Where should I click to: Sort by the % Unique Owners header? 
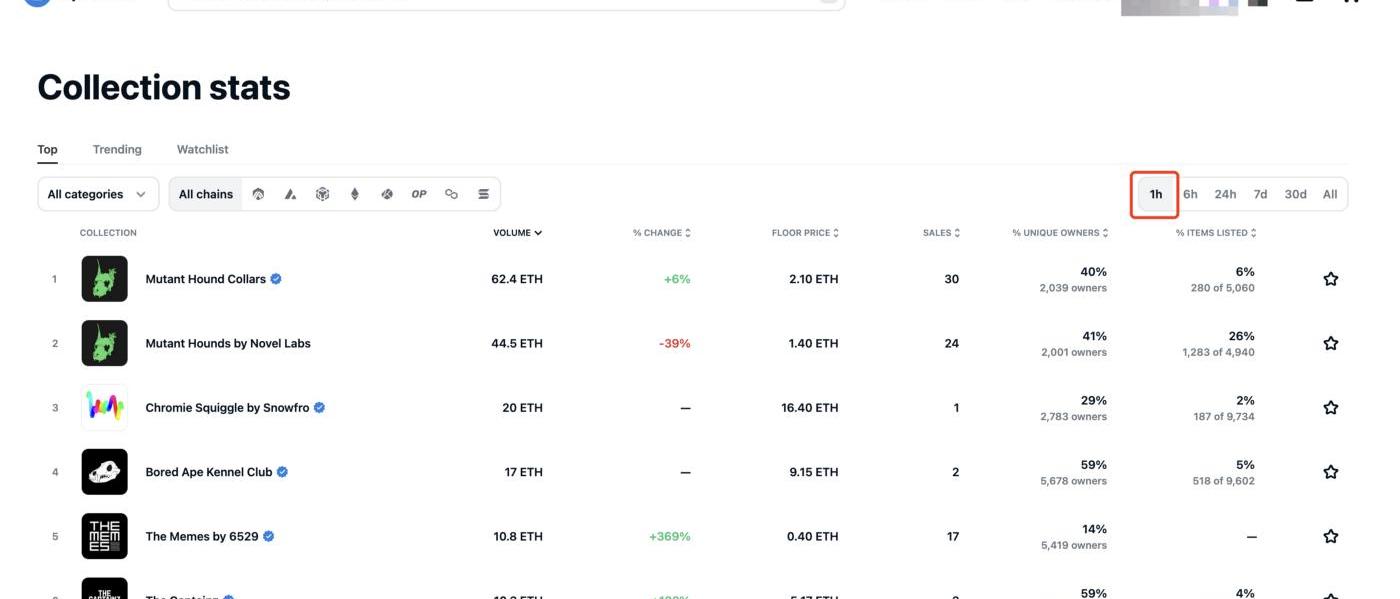tap(1060, 233)
